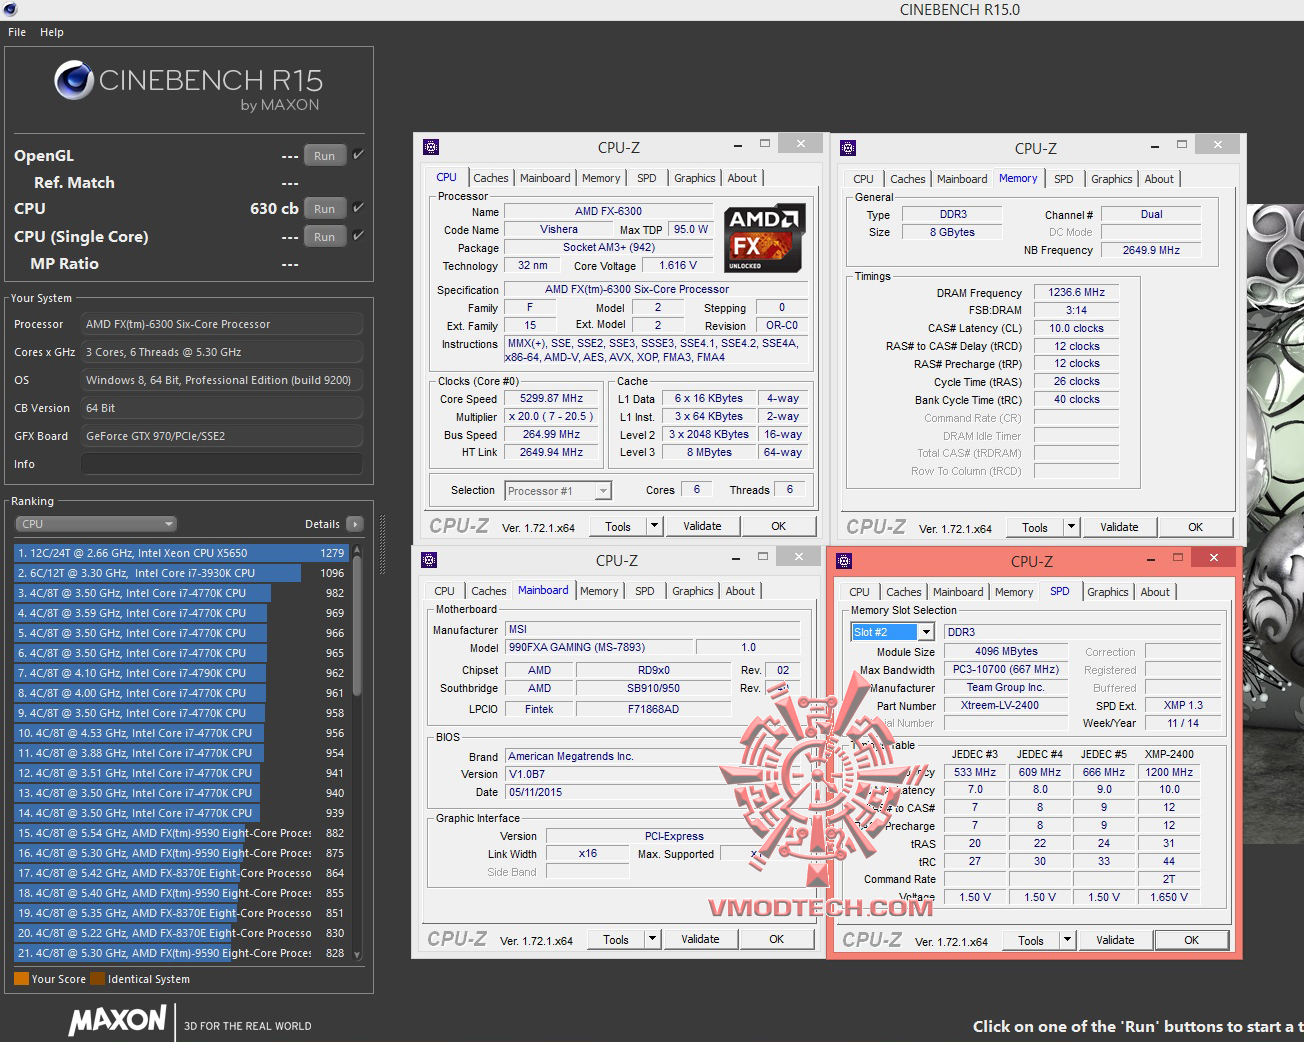Viewport: 1304px width, 1042px height.
Task: Run the CPU (Single Core) benchmark
Action: [325, 236]
